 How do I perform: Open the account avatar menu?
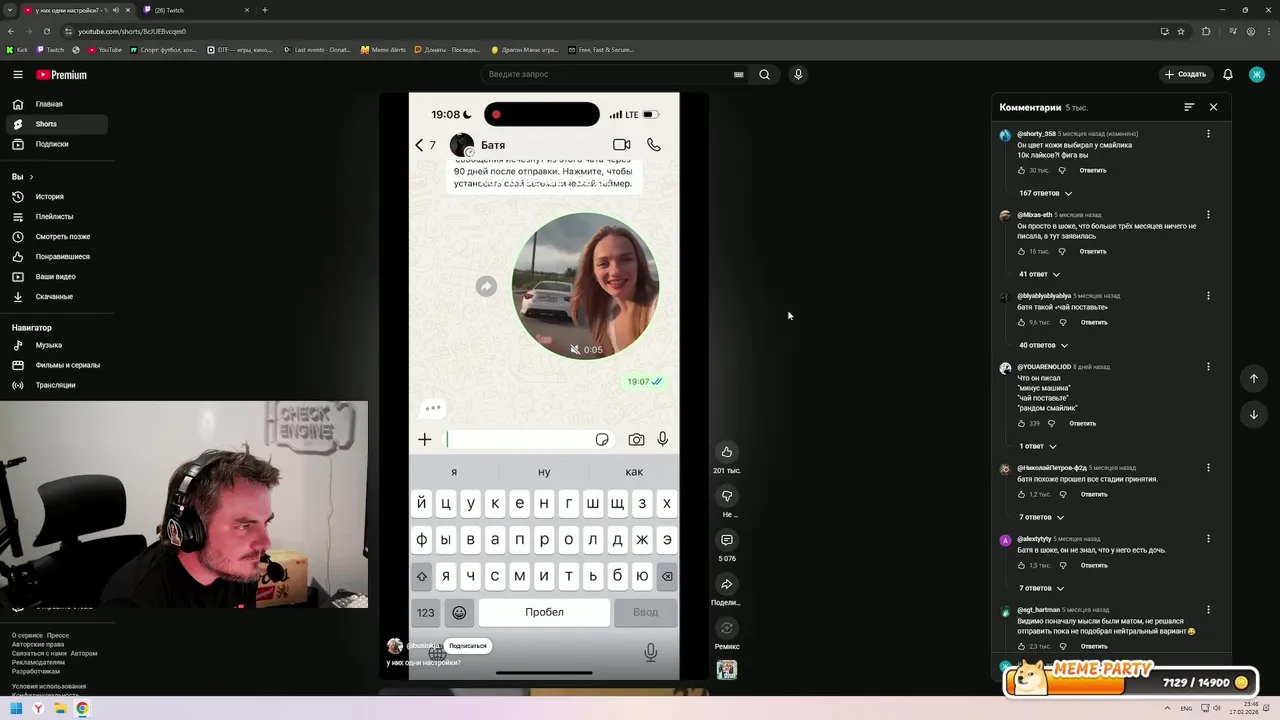coord(1256,74)
